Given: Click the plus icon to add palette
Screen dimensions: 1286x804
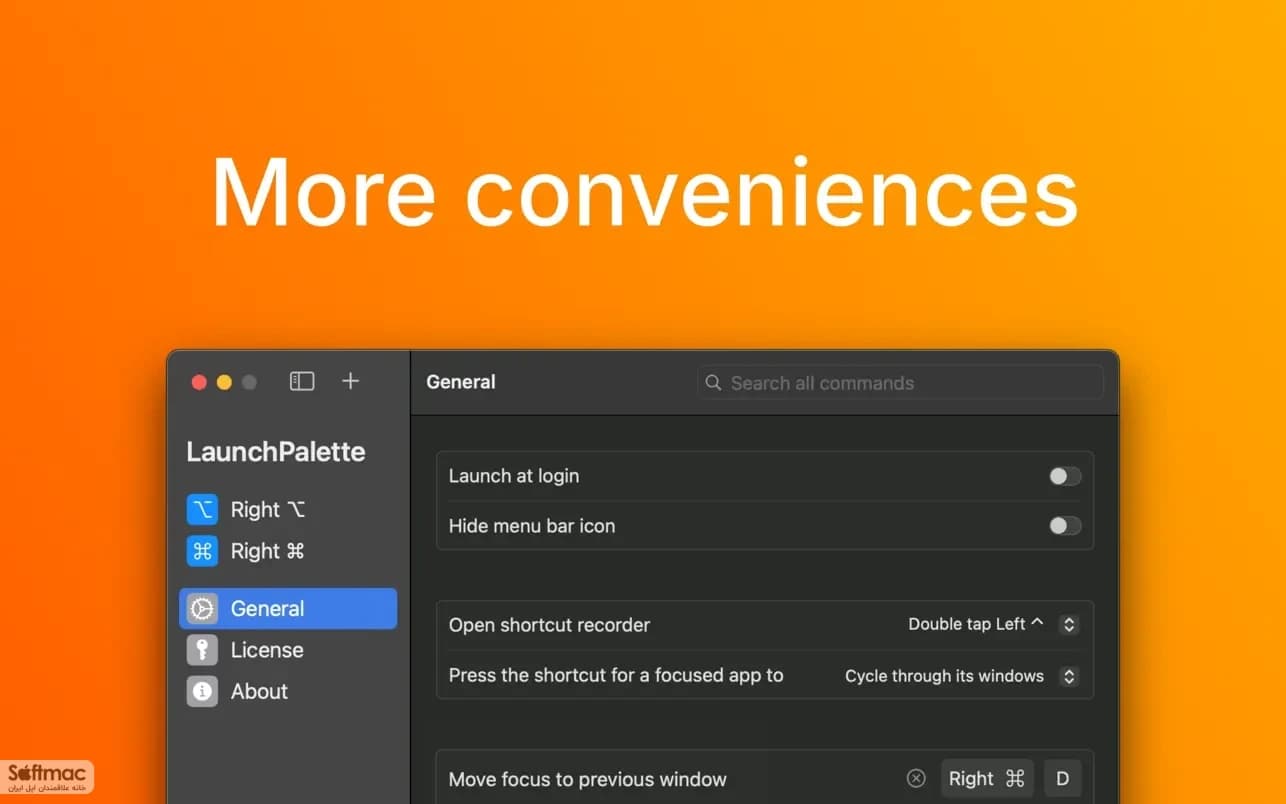Looking at the screenshot, I should [x=350, y=381].
